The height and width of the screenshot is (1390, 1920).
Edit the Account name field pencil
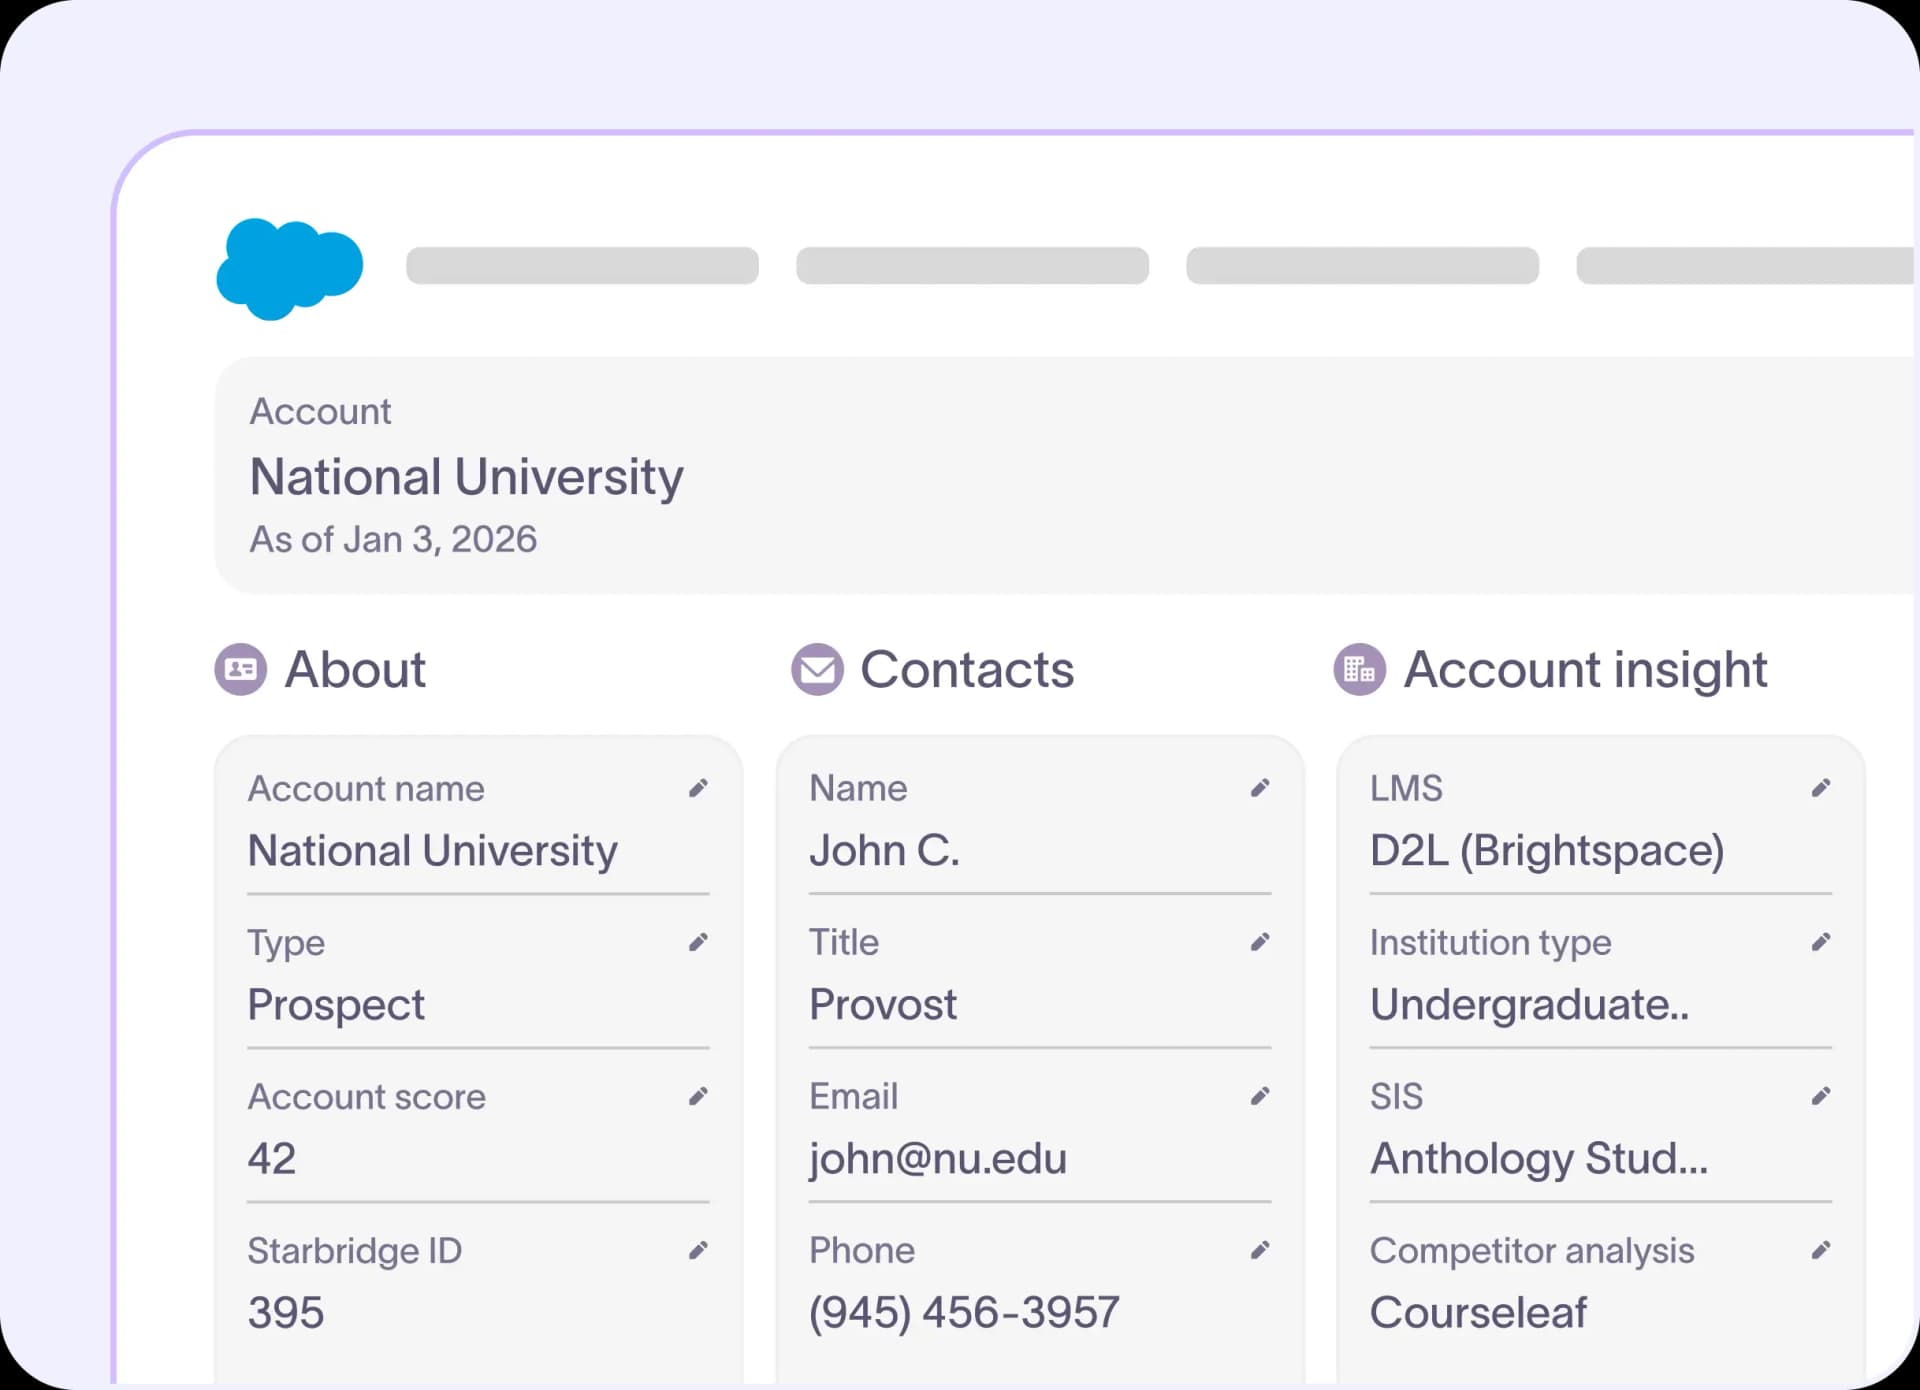pyautogui.click(x=698, y=789)
